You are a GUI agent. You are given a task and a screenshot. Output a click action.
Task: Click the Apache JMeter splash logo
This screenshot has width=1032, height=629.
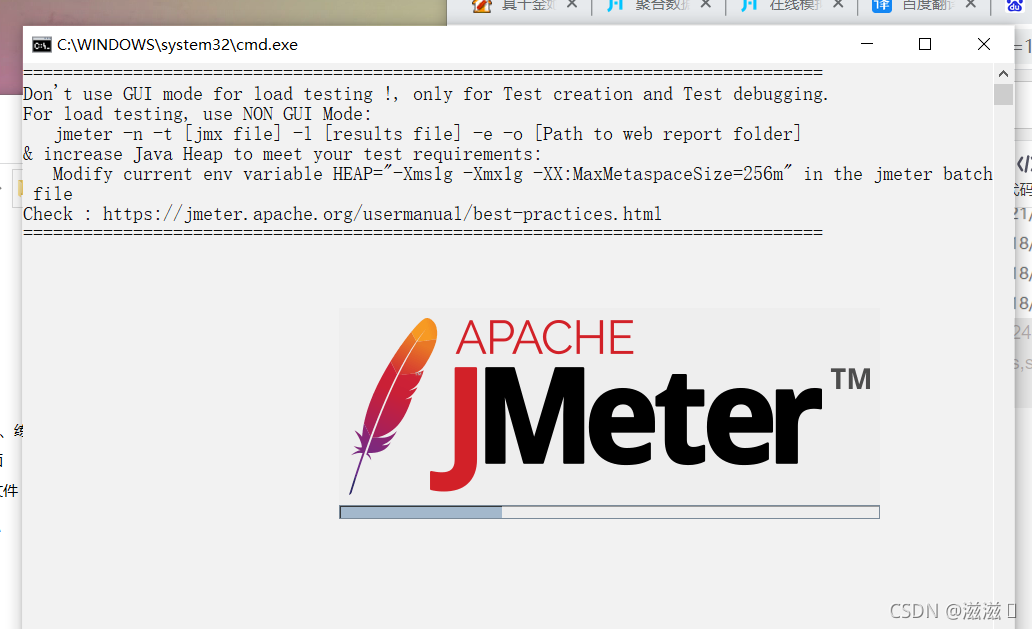point(609,406)
